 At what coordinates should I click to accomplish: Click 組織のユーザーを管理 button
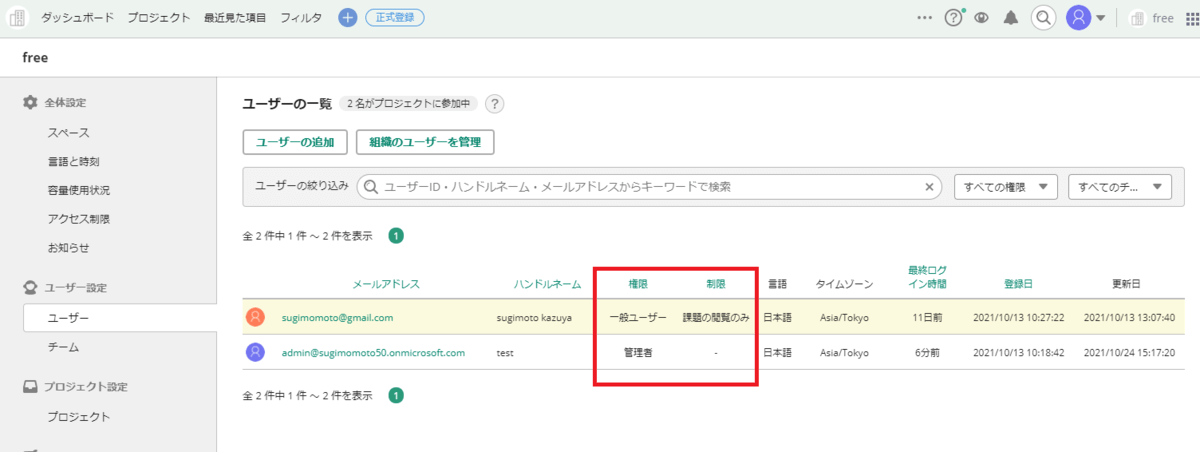click(425, 142)
